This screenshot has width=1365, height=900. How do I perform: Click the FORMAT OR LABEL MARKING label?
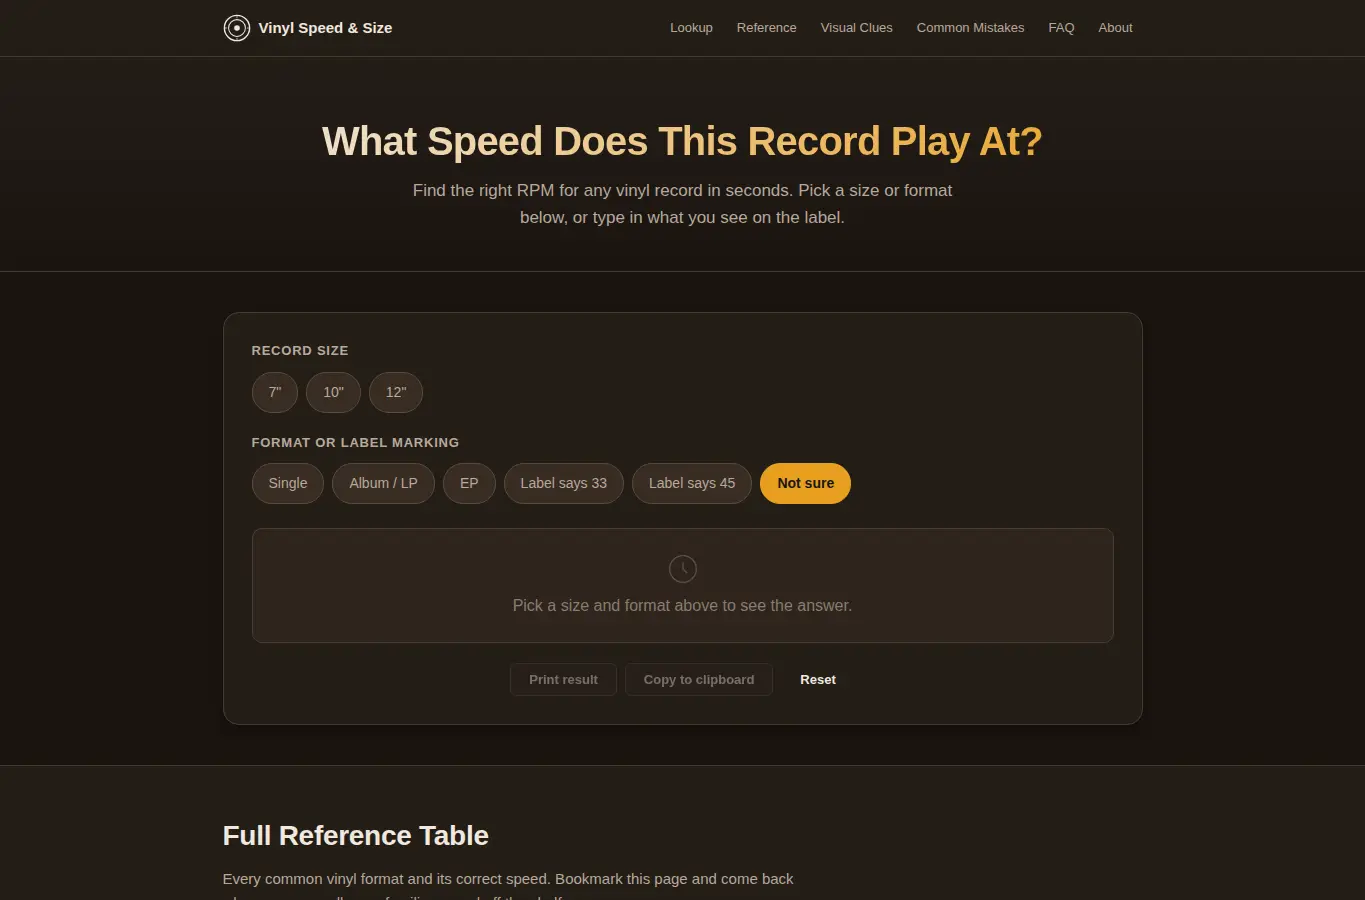tap(355, 442)
